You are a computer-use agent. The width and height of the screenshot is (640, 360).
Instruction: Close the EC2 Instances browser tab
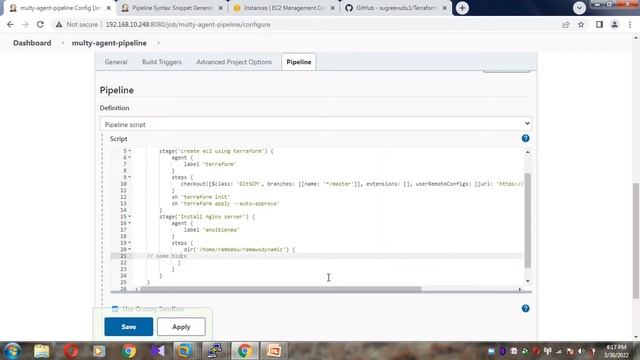(x=333, y=8)
